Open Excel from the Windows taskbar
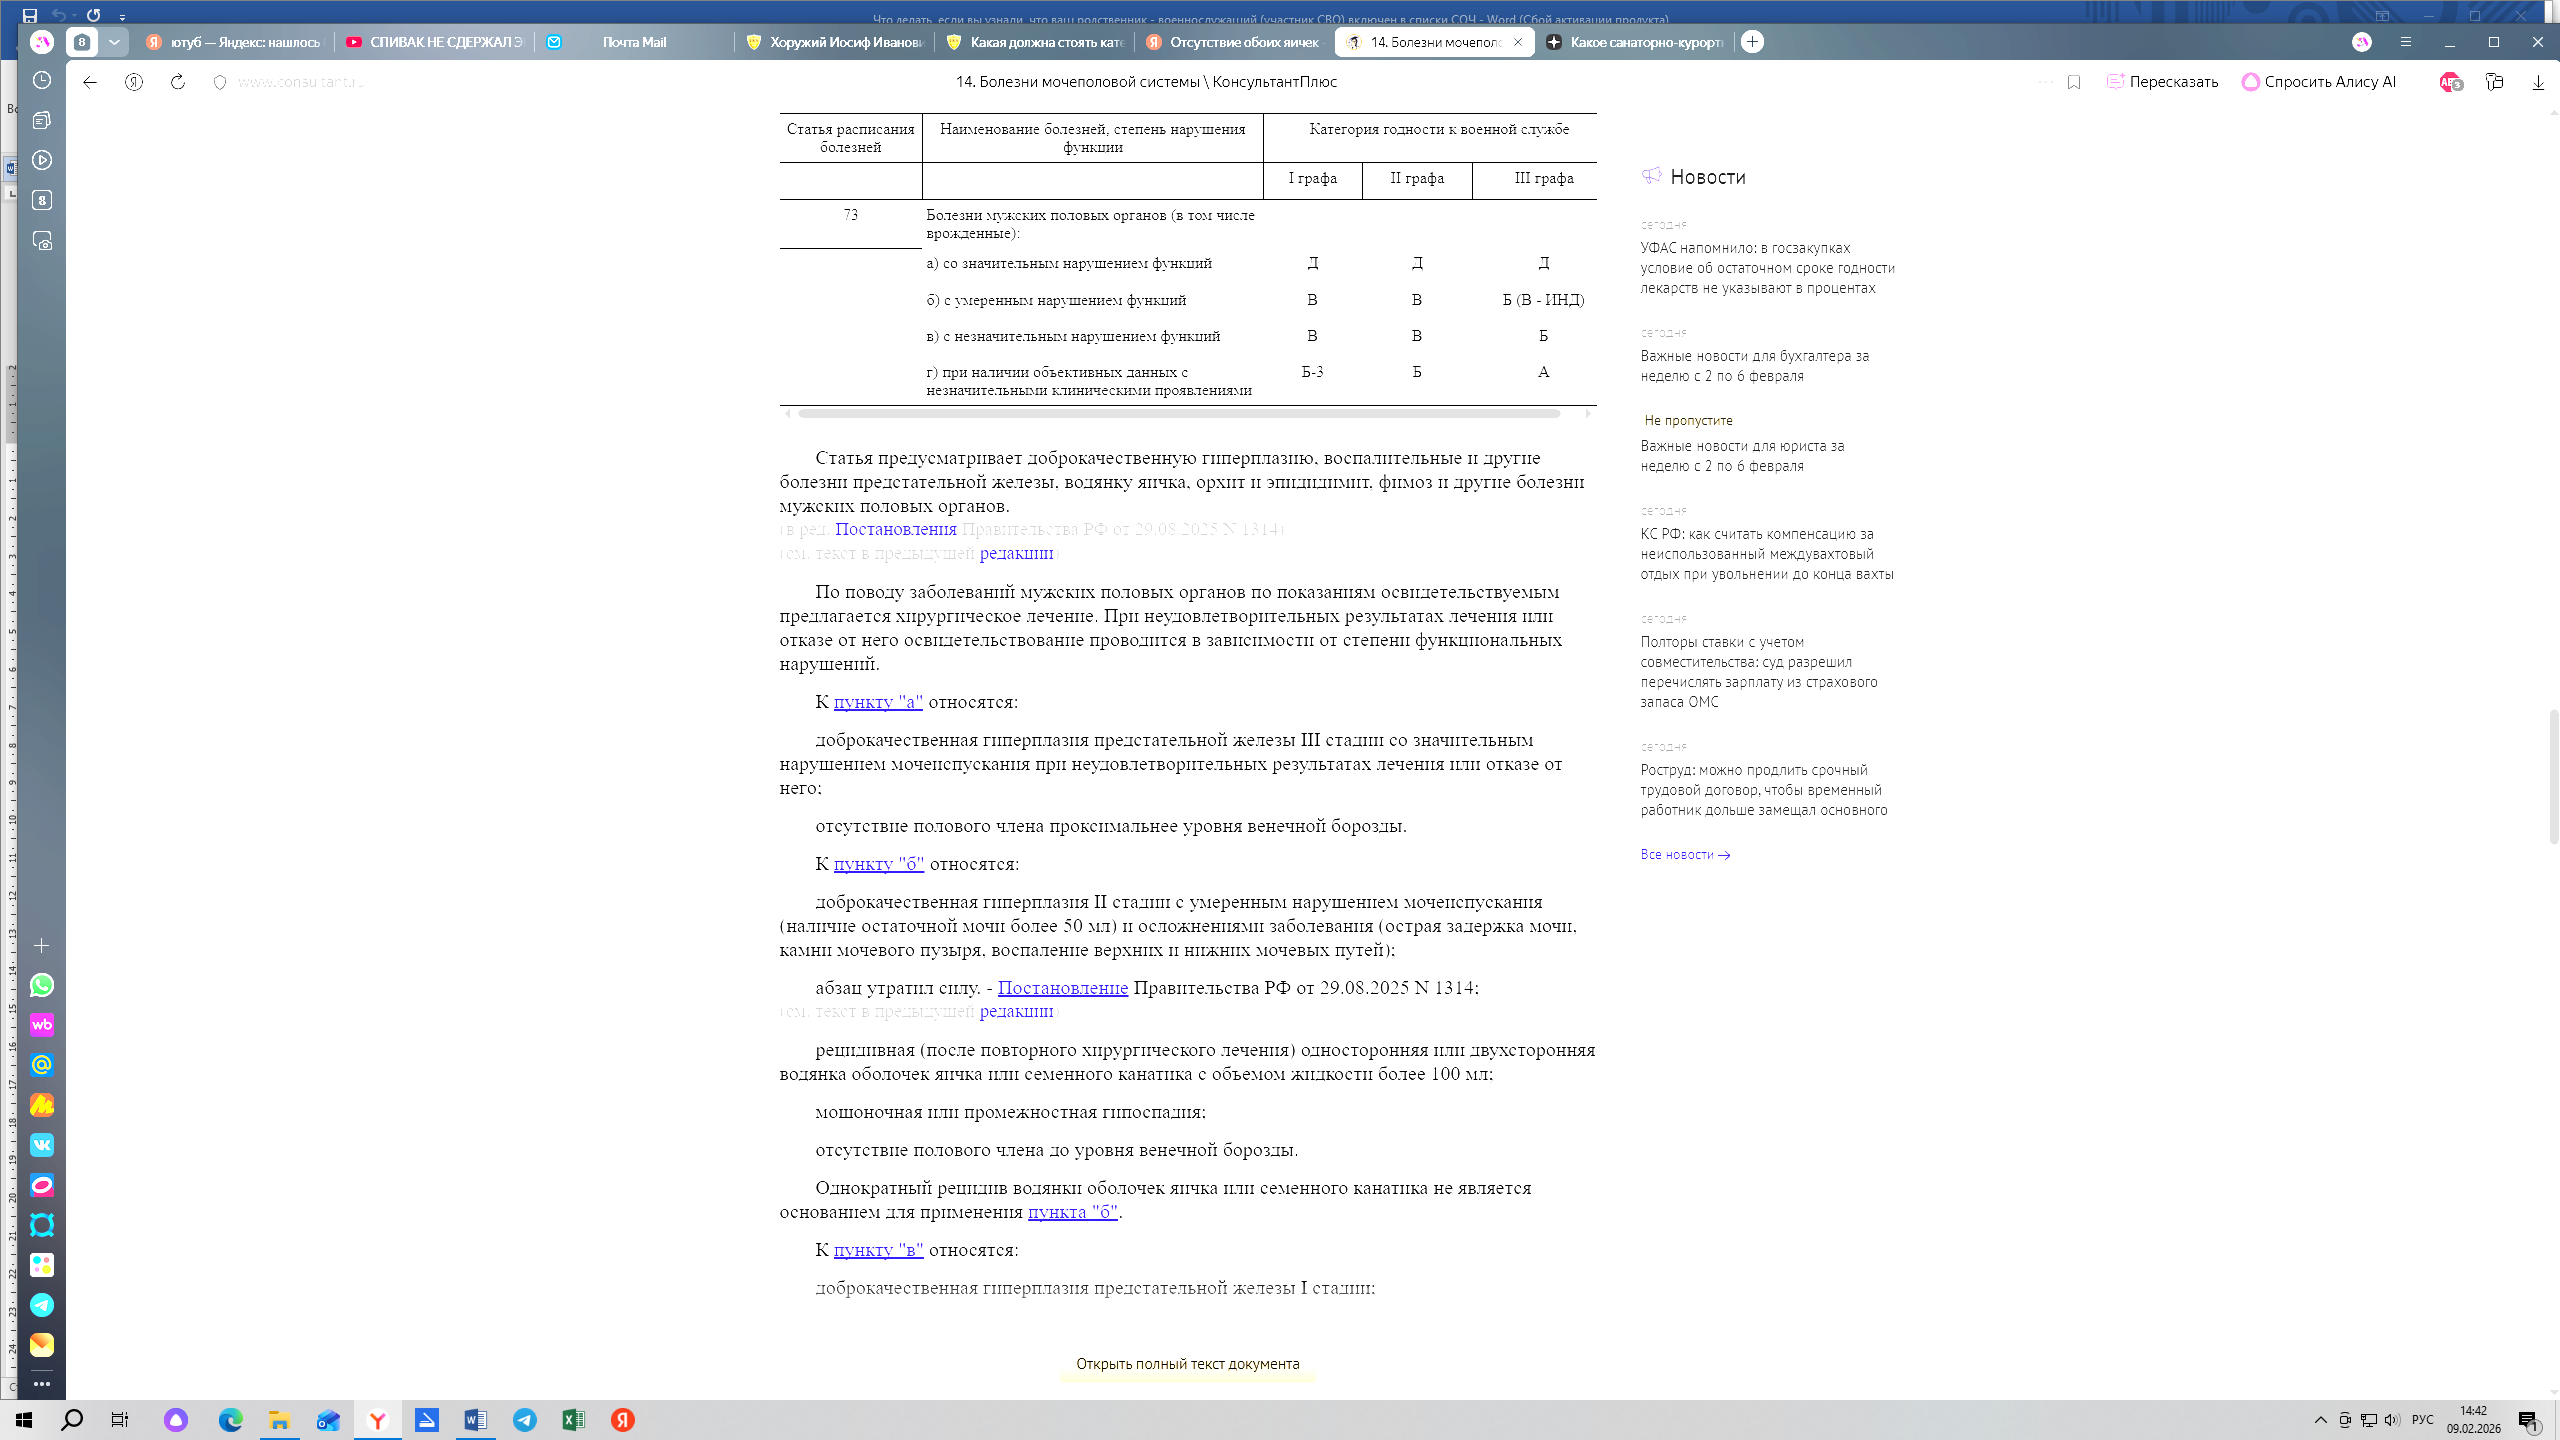 [x=573, y=1420]
